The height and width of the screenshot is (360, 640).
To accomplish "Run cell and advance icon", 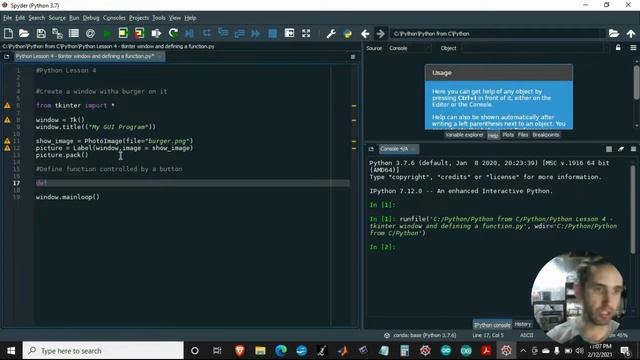I will [139, 33].
